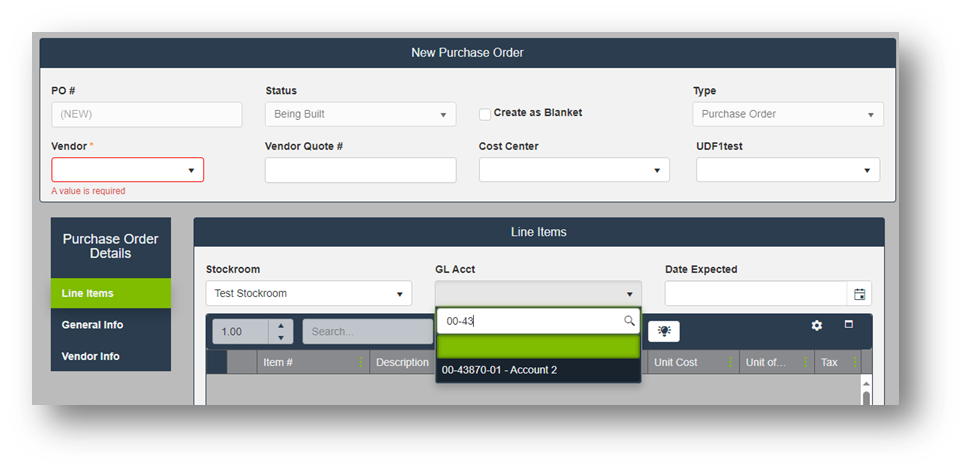The height and width of the screenshot is (470, 964).
Task: Open the UDF1test dropdown
Action: pos(868,170)
